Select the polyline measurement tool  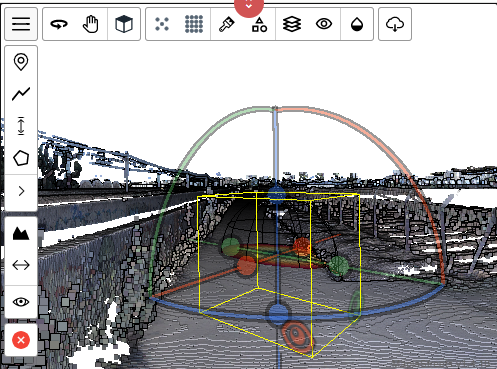point(21,94)
